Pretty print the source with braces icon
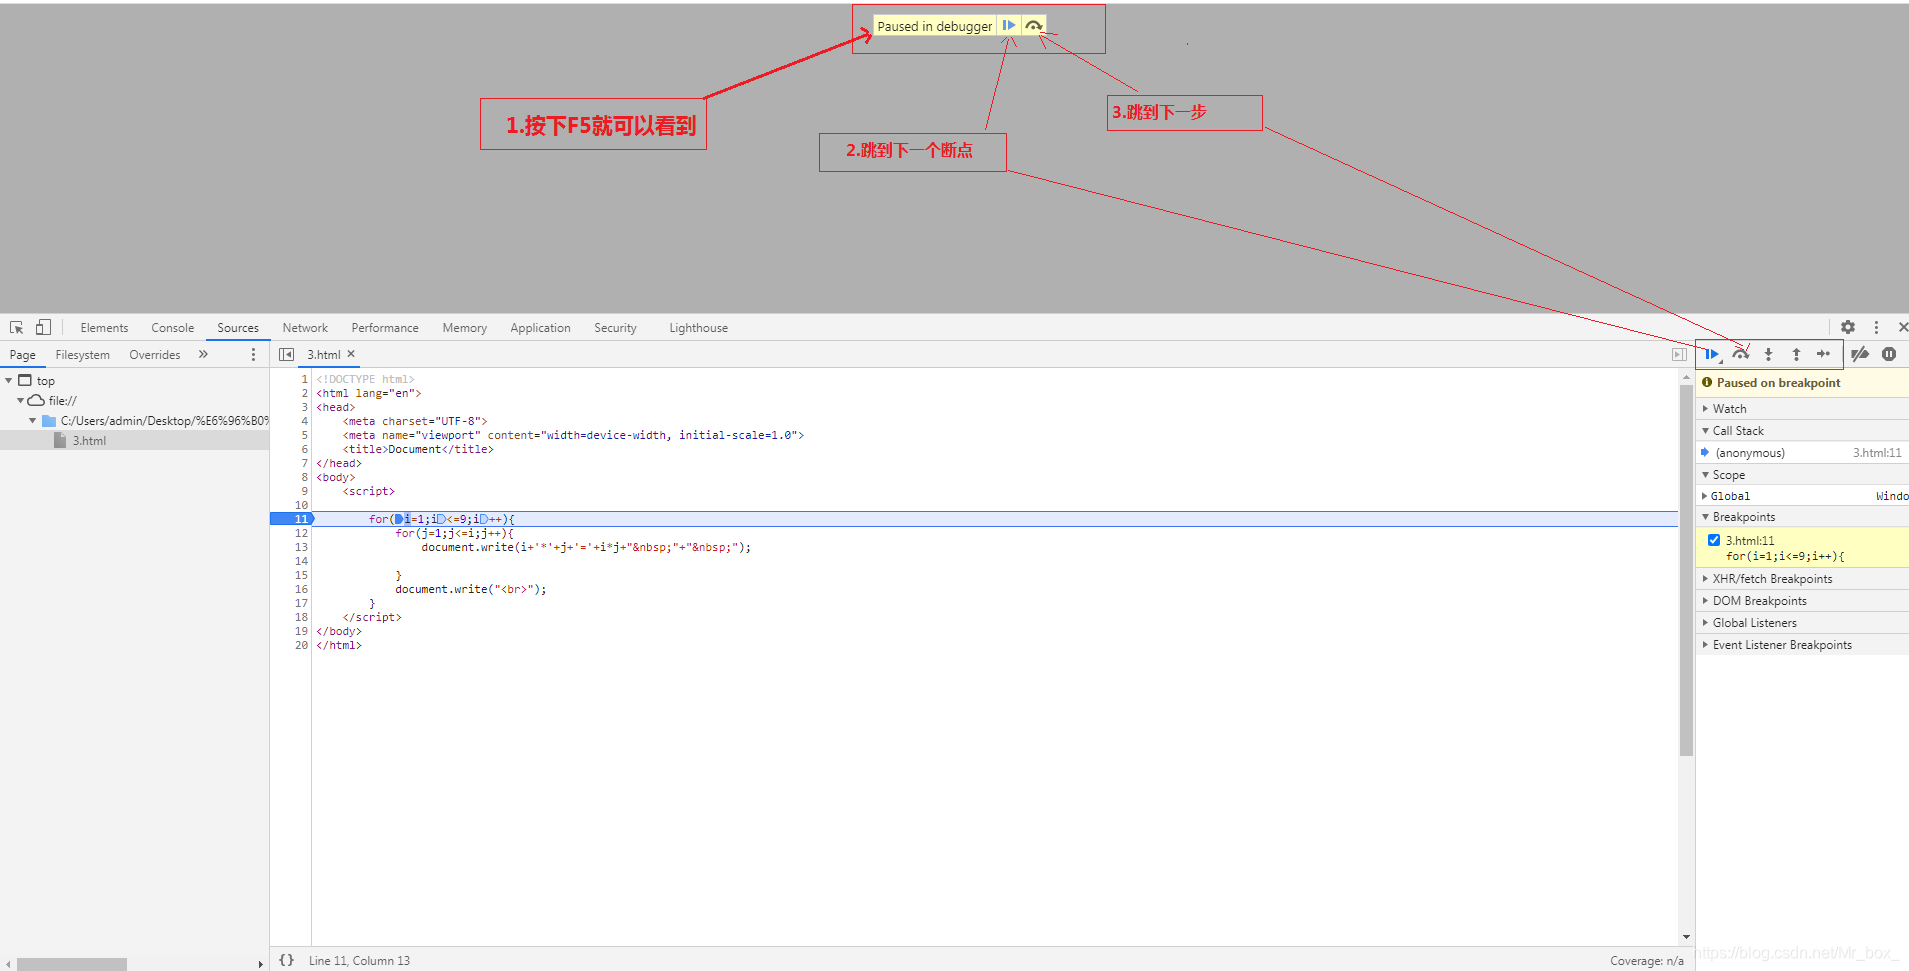 (x=287, y=960)
